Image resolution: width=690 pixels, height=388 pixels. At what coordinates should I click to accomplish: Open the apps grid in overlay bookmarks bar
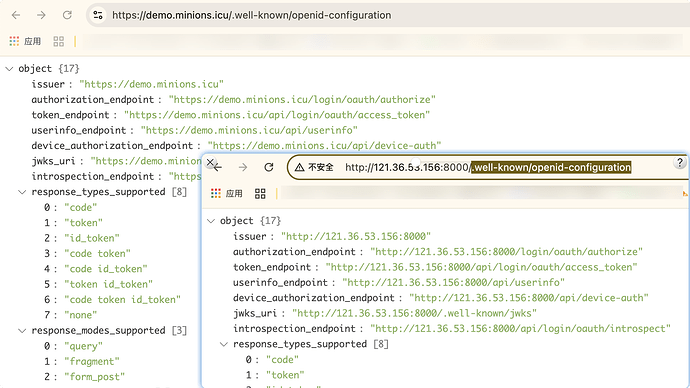[216, 194]
